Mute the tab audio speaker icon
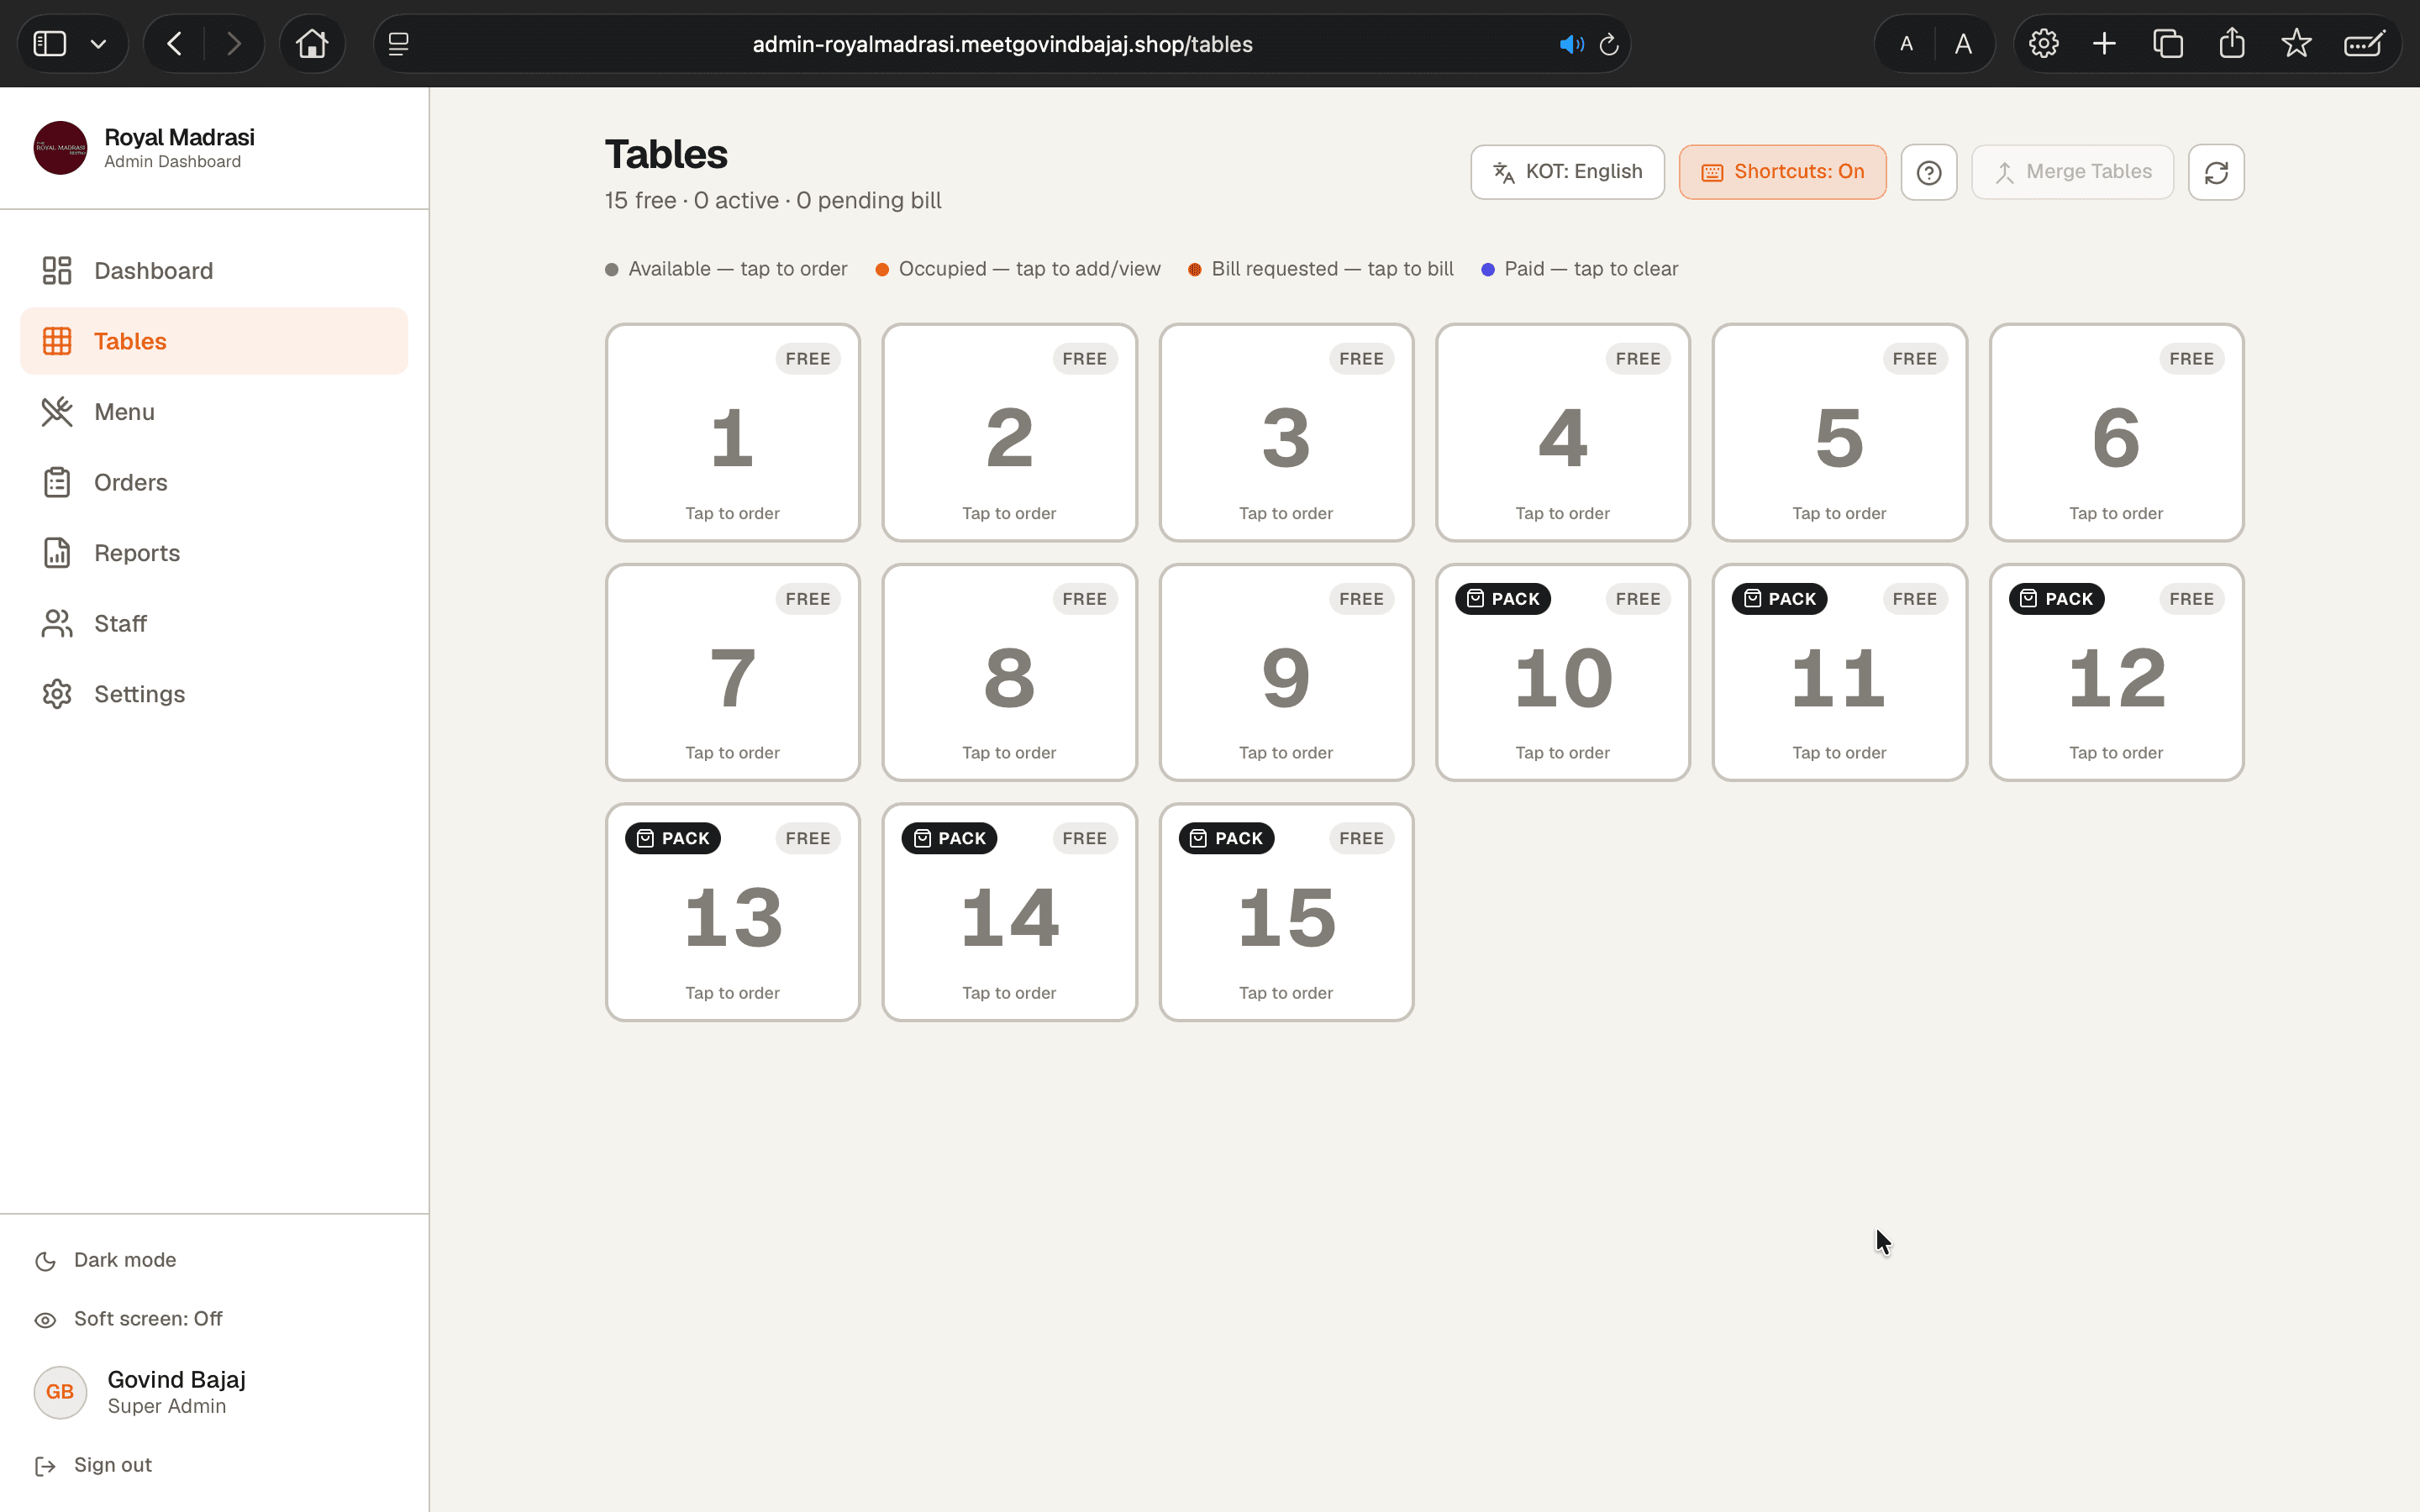The width and height of the screenshot is (2420, 1512). (1571, 44)
